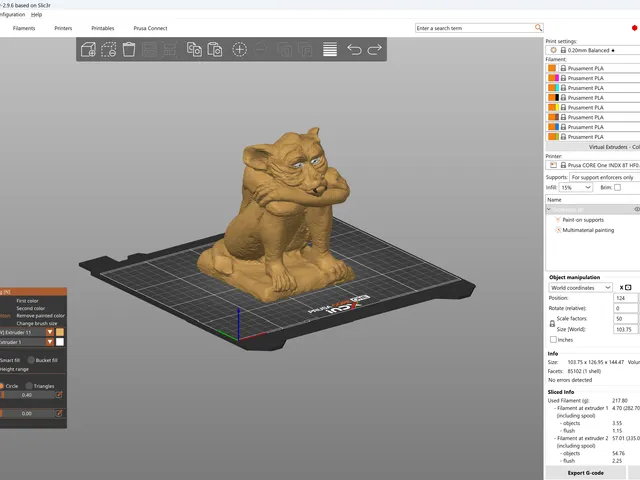Click the Virtual Extruders button

(x=593, y=147)
